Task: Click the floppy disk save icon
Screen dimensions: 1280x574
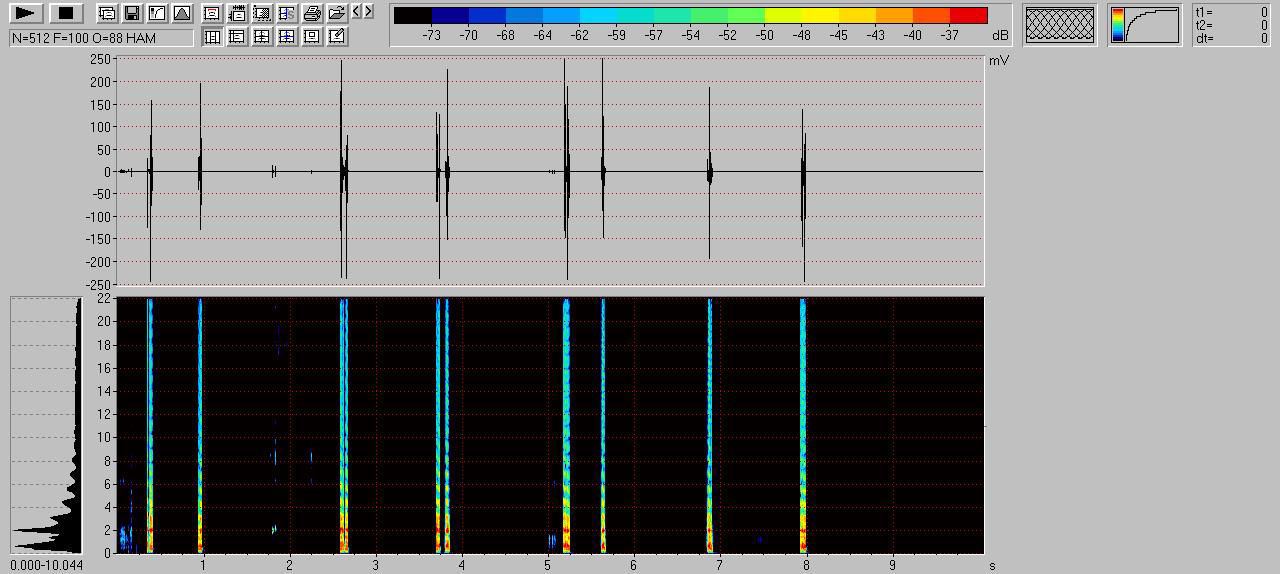Action: point(131,14)
